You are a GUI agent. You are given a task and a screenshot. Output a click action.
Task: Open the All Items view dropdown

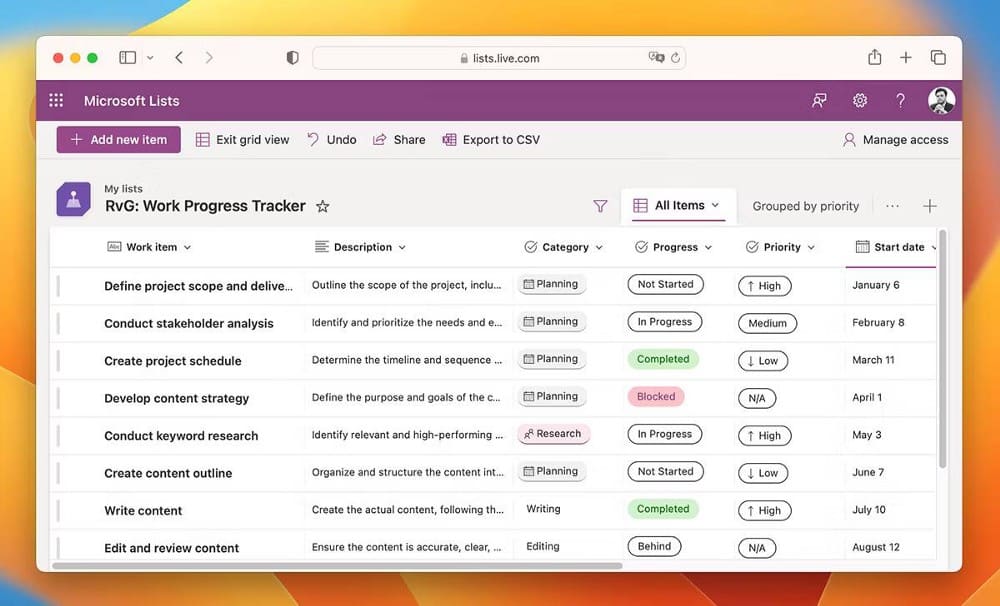pyautogui.click(x=717, y=205)
